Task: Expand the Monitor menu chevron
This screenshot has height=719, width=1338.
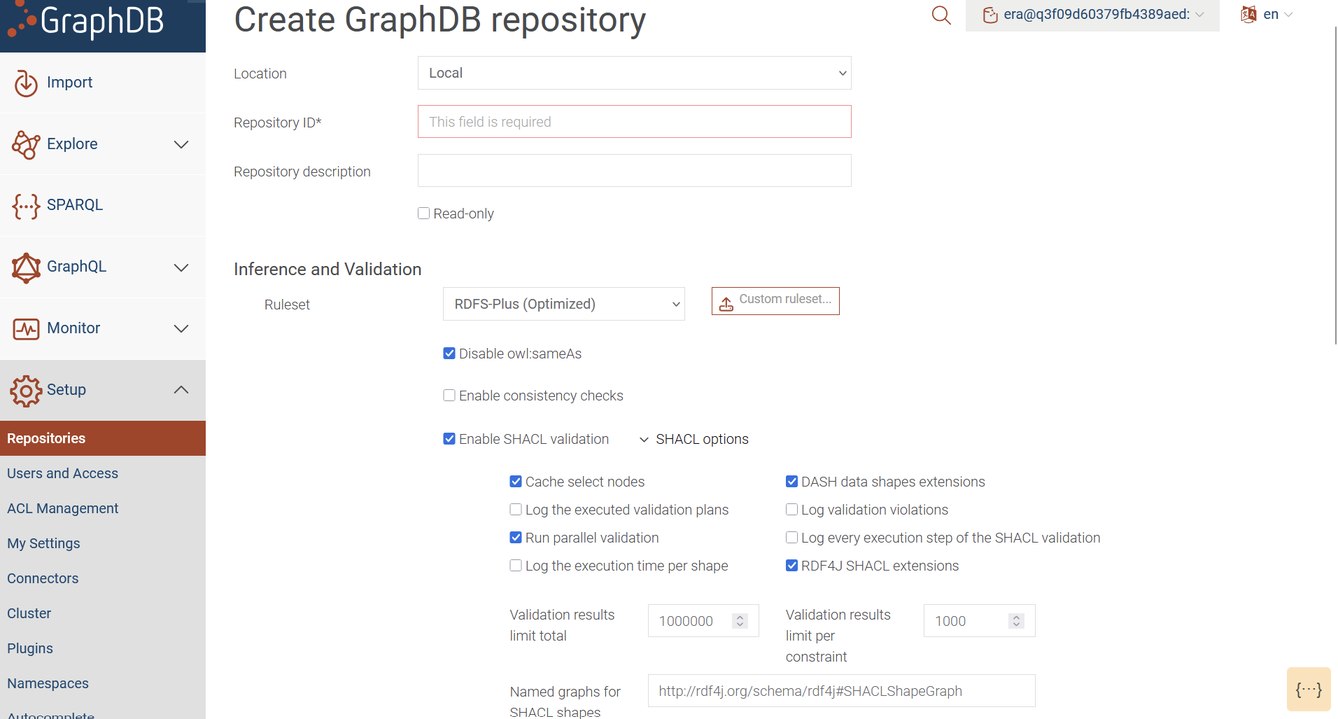Action: [x=181, y=328]
